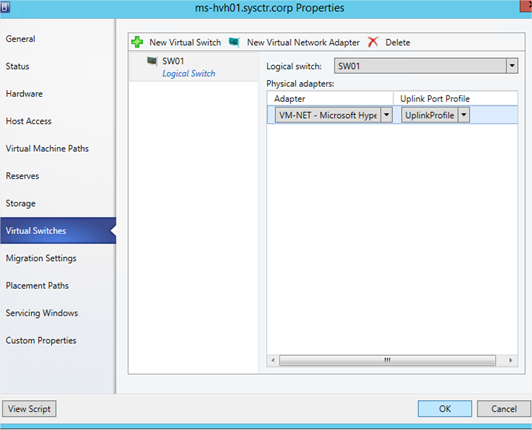Viewport: 532px width, 430px height.
Task: Click the properties window title bar icon
Action: click(5, 7)
